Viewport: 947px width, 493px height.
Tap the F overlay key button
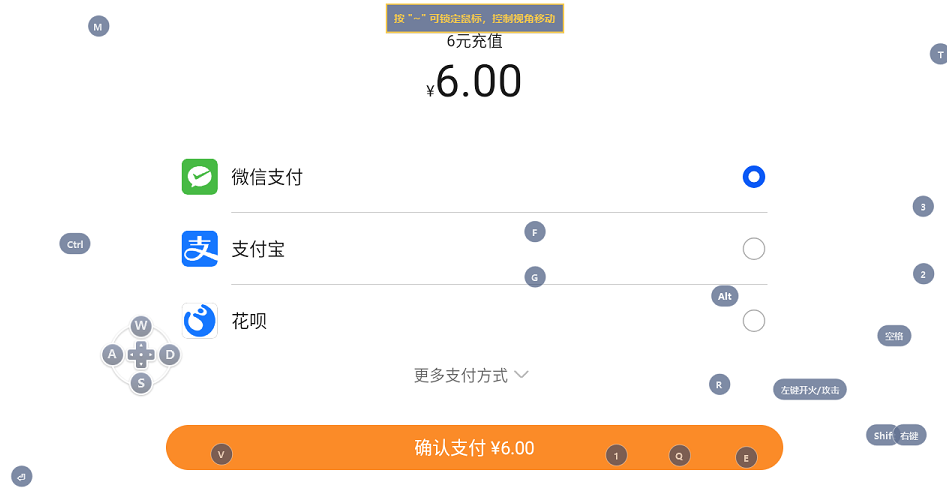point(535,232)
